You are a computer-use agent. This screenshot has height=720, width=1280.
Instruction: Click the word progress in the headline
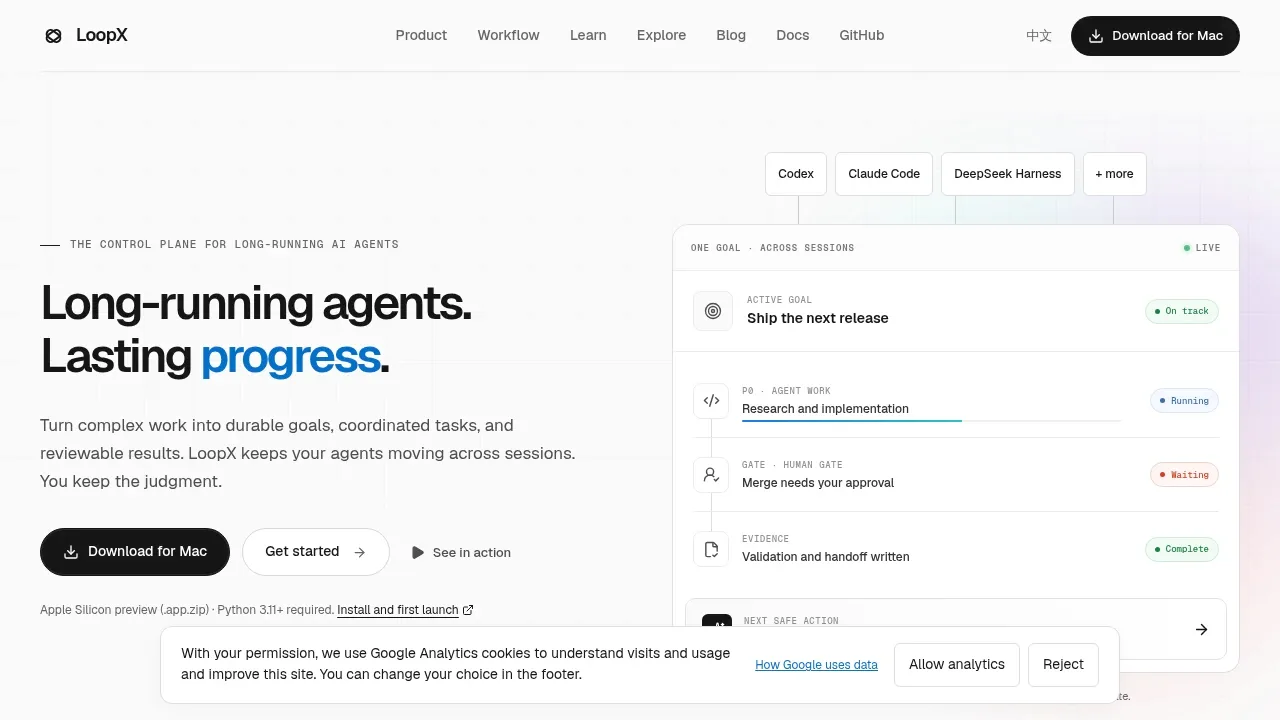pyautogui.click(x=291, y=357)
